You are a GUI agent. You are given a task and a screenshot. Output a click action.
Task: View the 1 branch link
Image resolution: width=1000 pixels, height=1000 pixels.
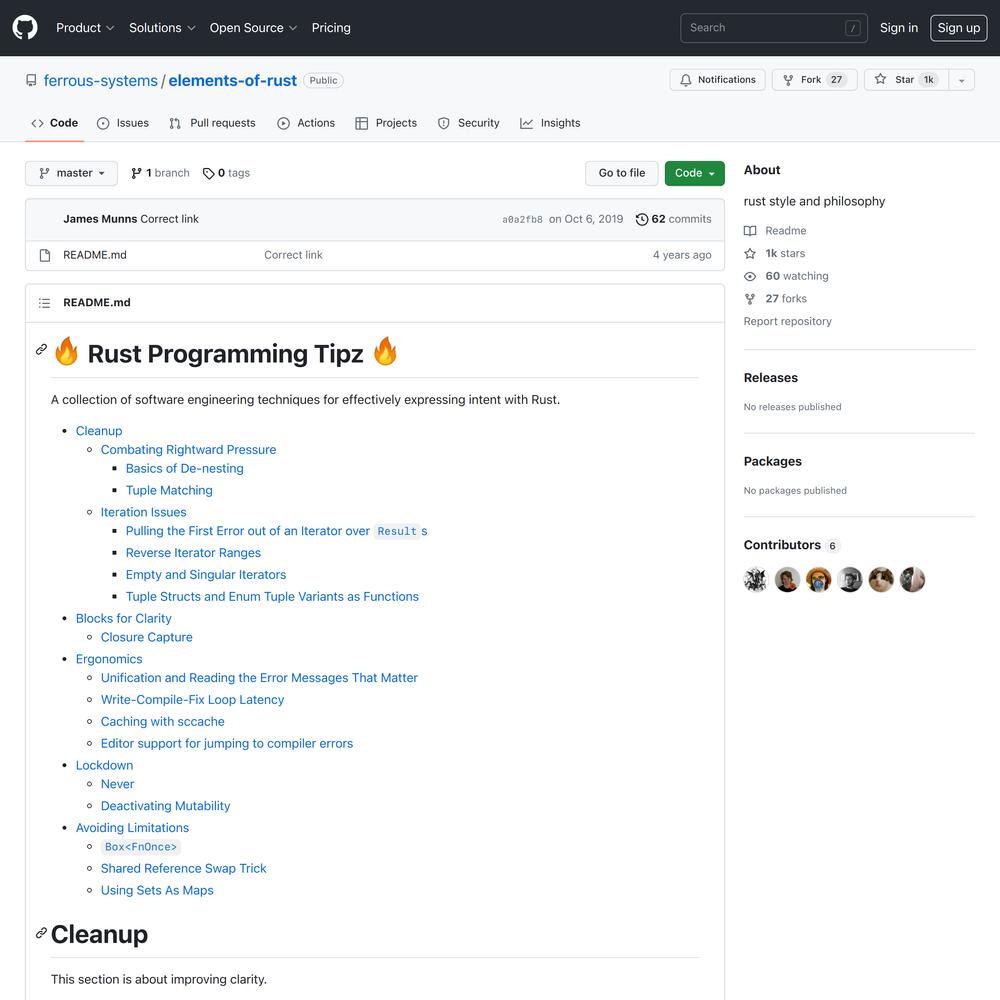[160, 173]
